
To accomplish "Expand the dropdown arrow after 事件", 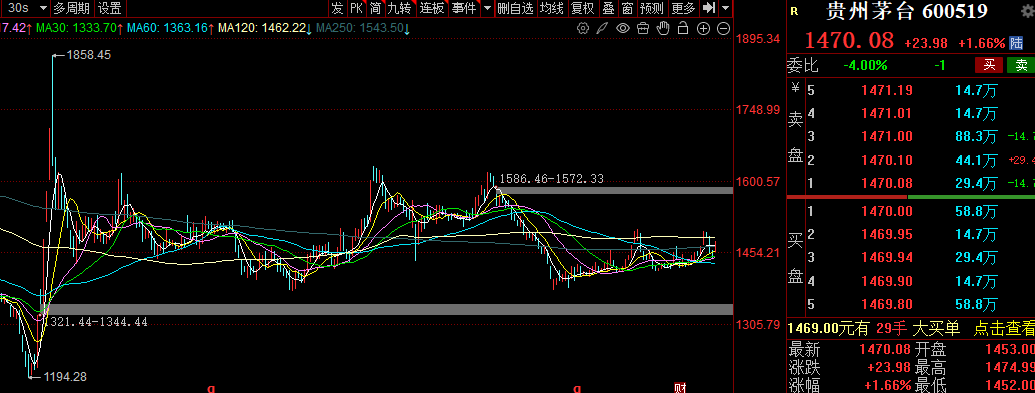I will click(487, 8).
